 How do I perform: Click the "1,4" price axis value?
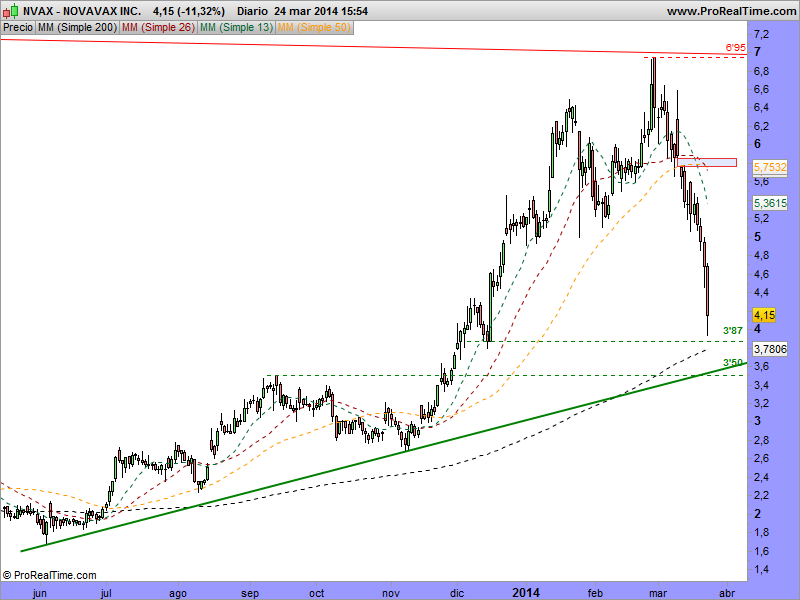coord(762,569)
